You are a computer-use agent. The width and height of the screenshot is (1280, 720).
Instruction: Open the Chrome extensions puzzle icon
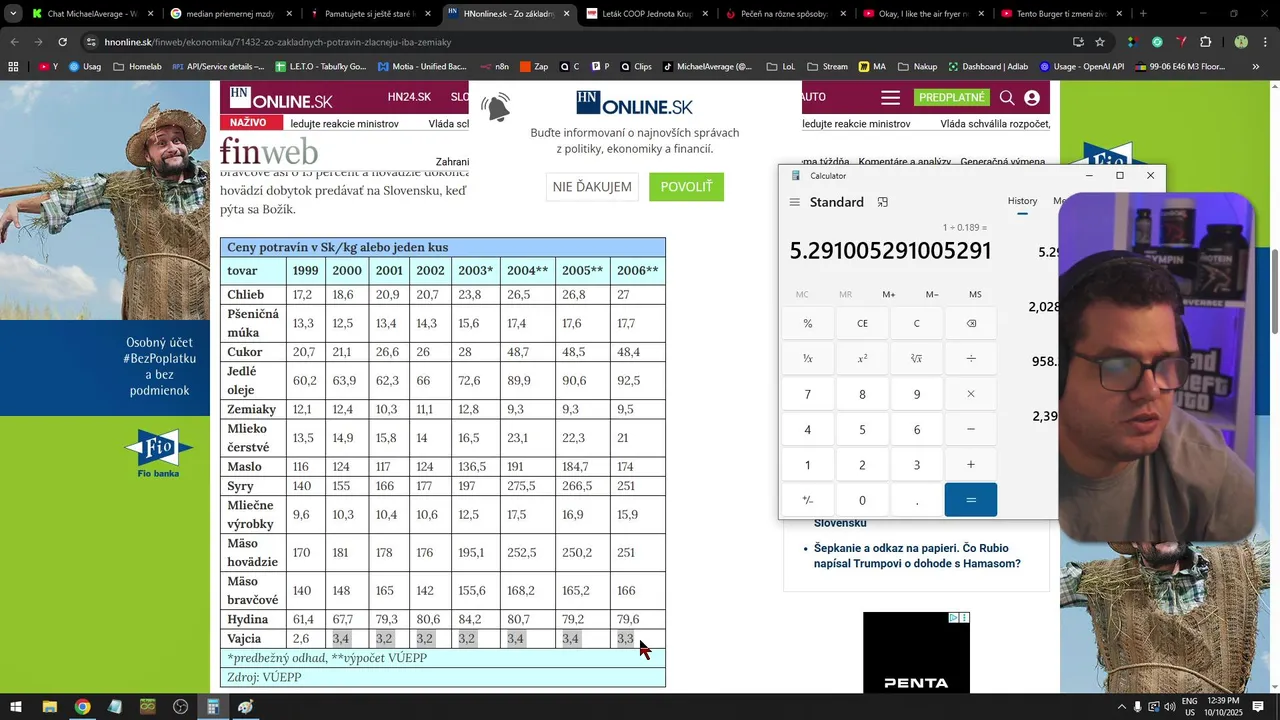pos(1205,42)
